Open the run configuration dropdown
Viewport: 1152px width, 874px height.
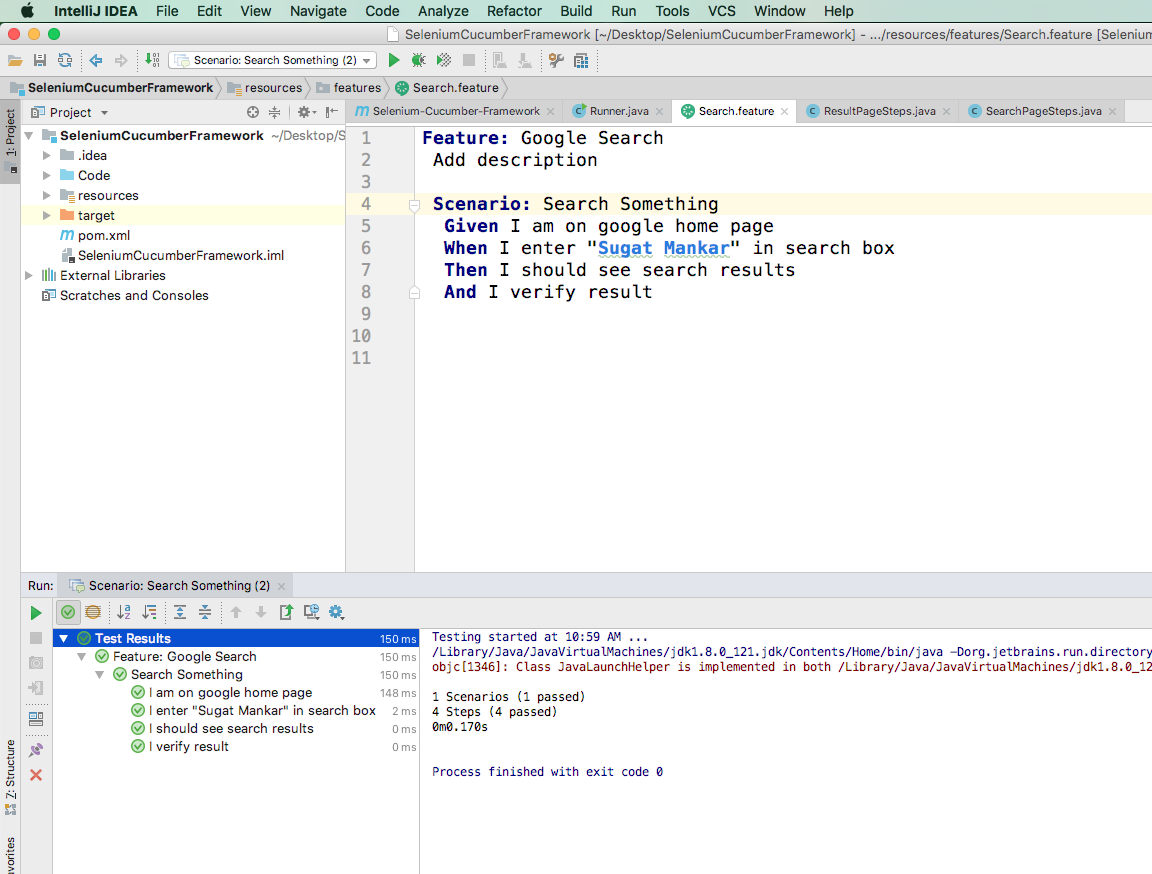tap(272, 61)
